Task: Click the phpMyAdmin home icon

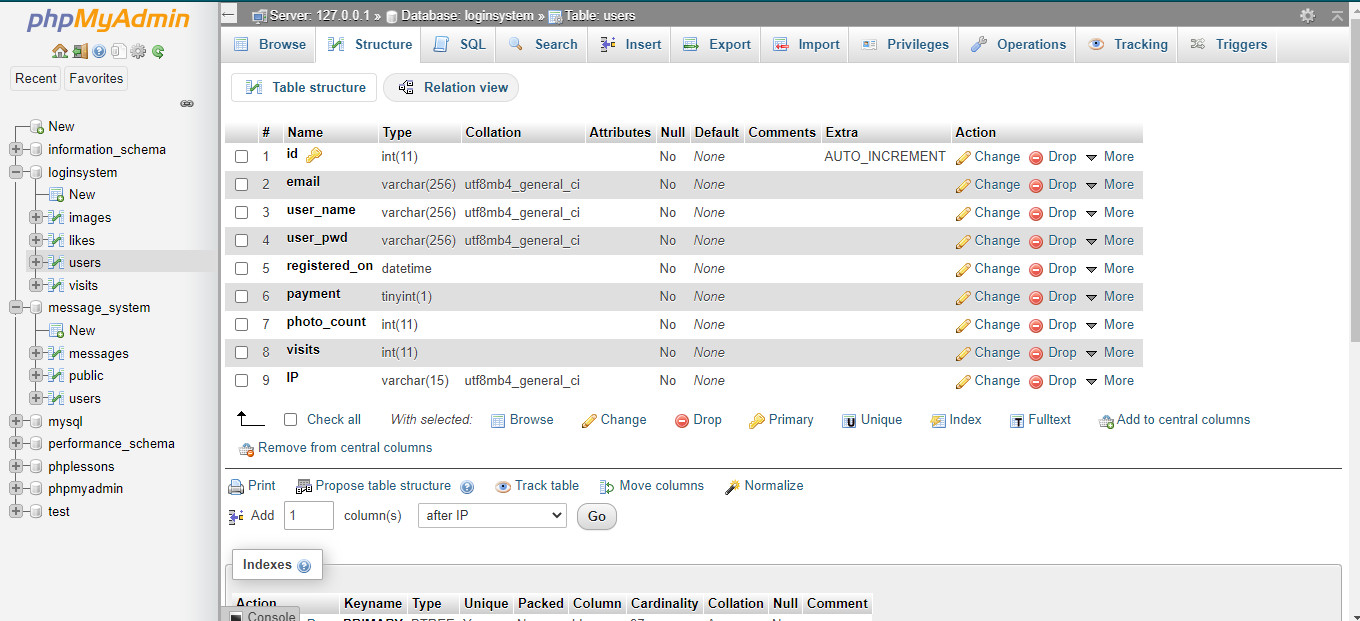Action: point(60,51)
